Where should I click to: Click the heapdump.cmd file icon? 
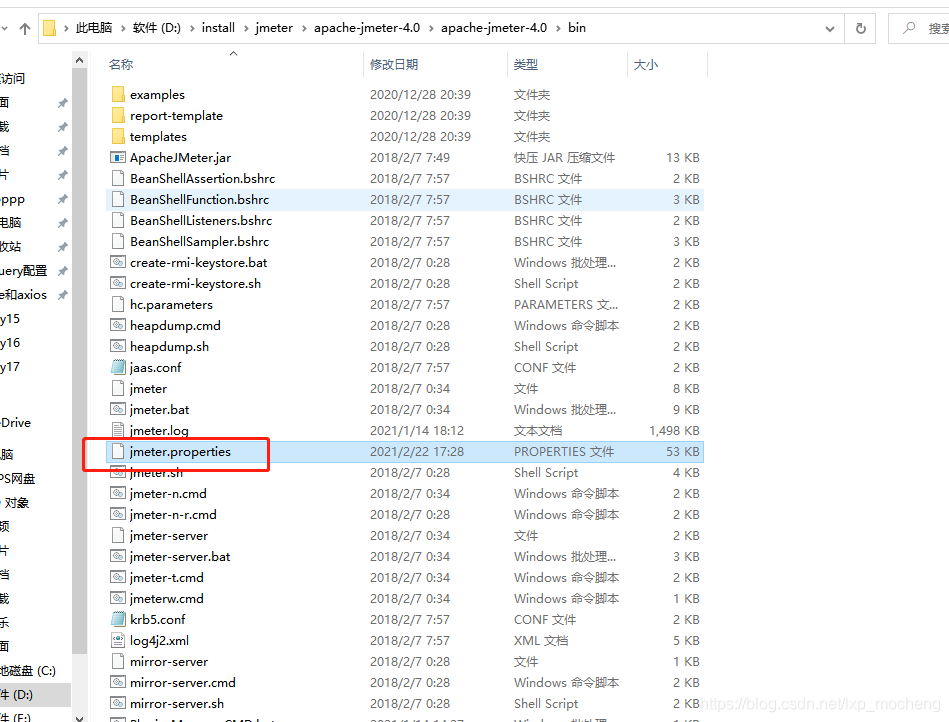(118, 326)
